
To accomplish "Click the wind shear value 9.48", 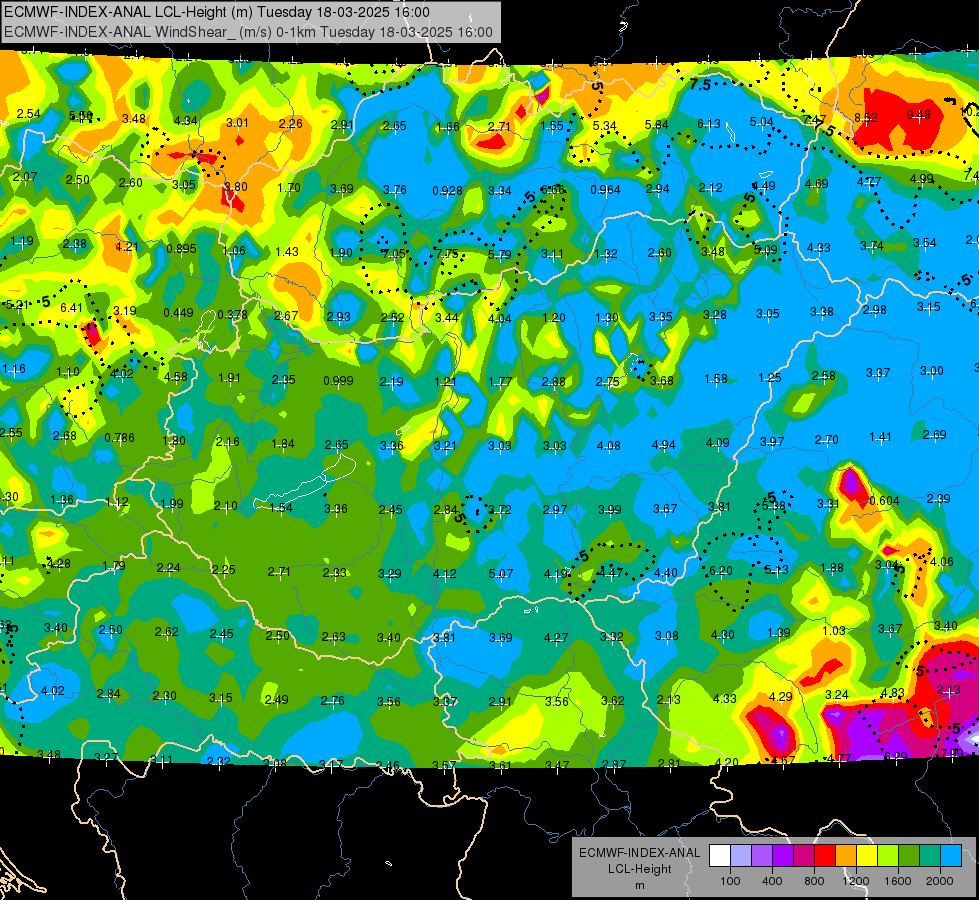I will (x=918, y=114).
